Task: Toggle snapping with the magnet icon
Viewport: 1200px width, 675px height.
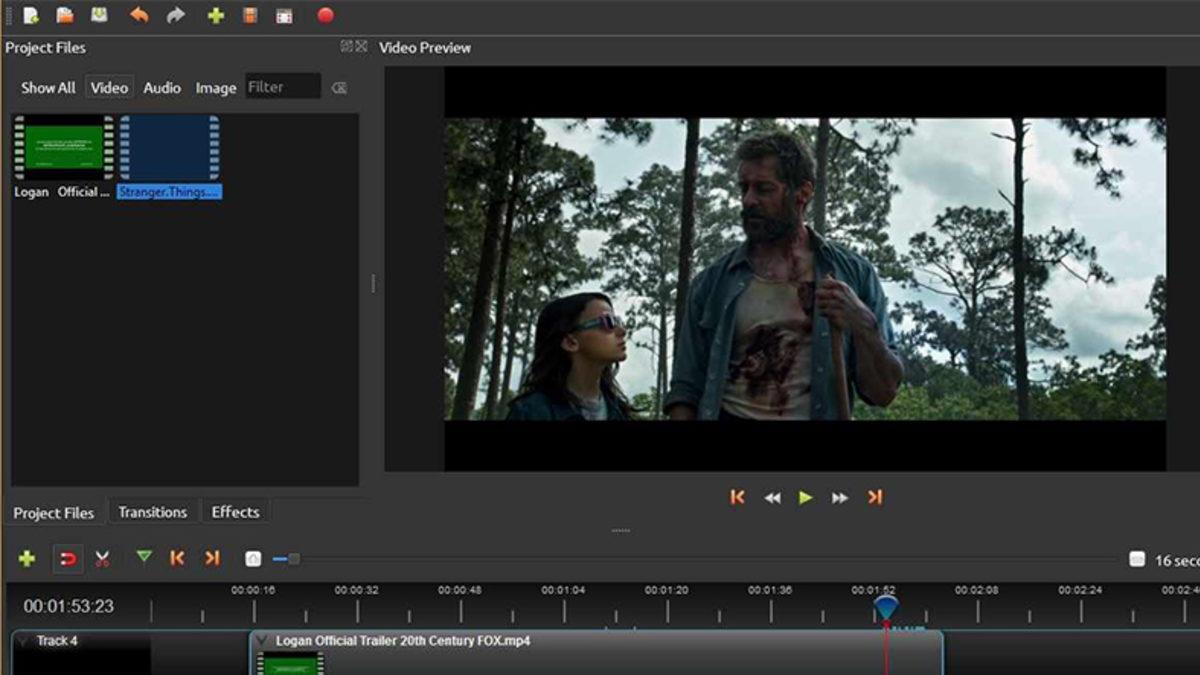Action: (66, 560)
